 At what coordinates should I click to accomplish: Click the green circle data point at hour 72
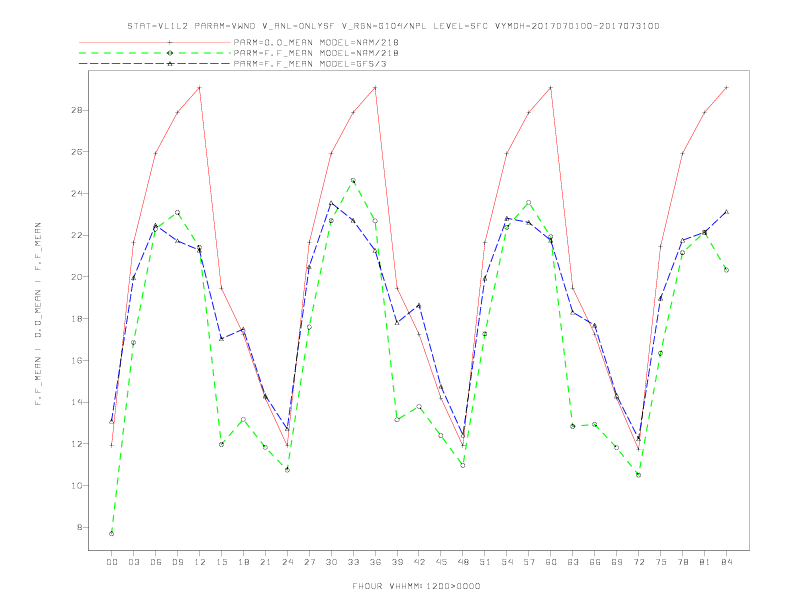[638, 475]
